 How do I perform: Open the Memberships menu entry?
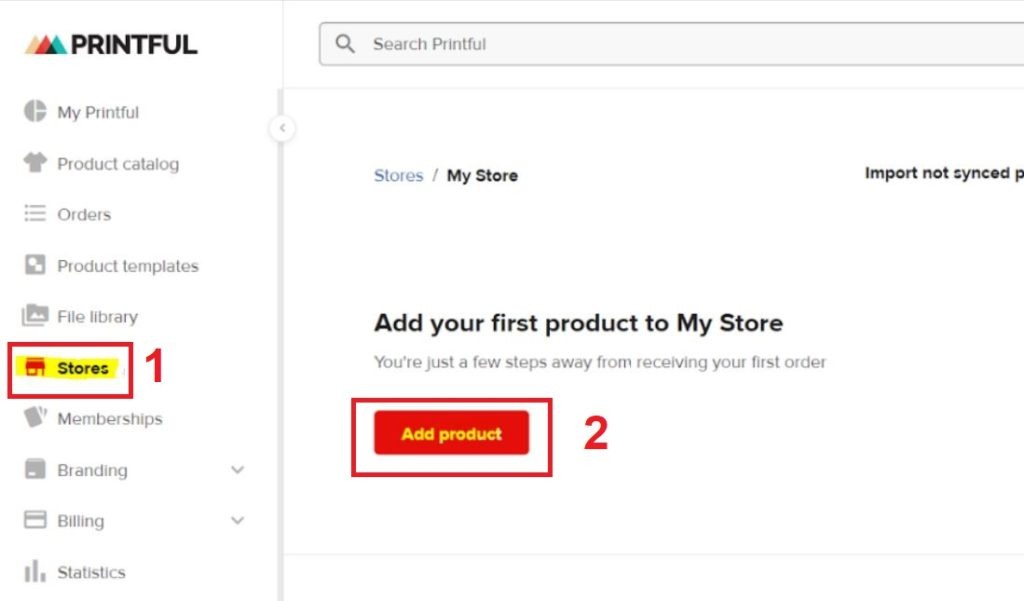[110, 418]
